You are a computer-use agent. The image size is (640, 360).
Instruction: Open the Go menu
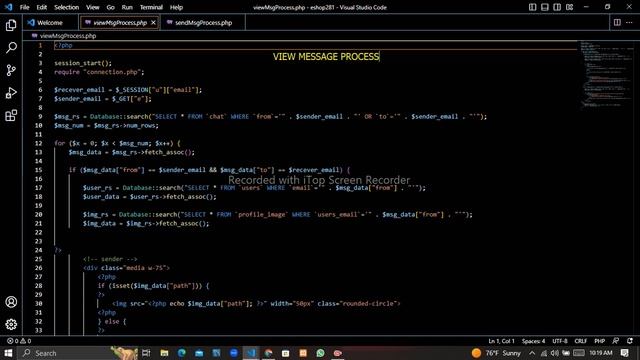pyautogui.click(x=111, y=7)
